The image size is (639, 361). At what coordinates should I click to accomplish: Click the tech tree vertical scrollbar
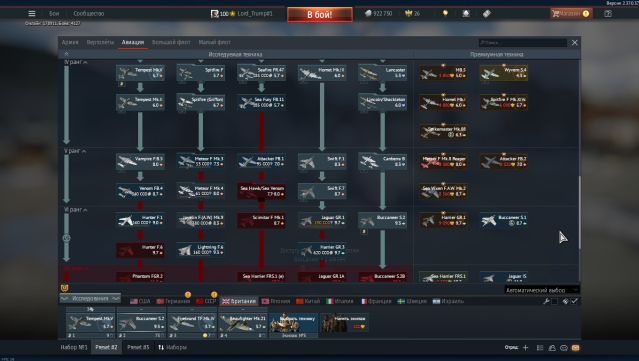pos(579,212)
